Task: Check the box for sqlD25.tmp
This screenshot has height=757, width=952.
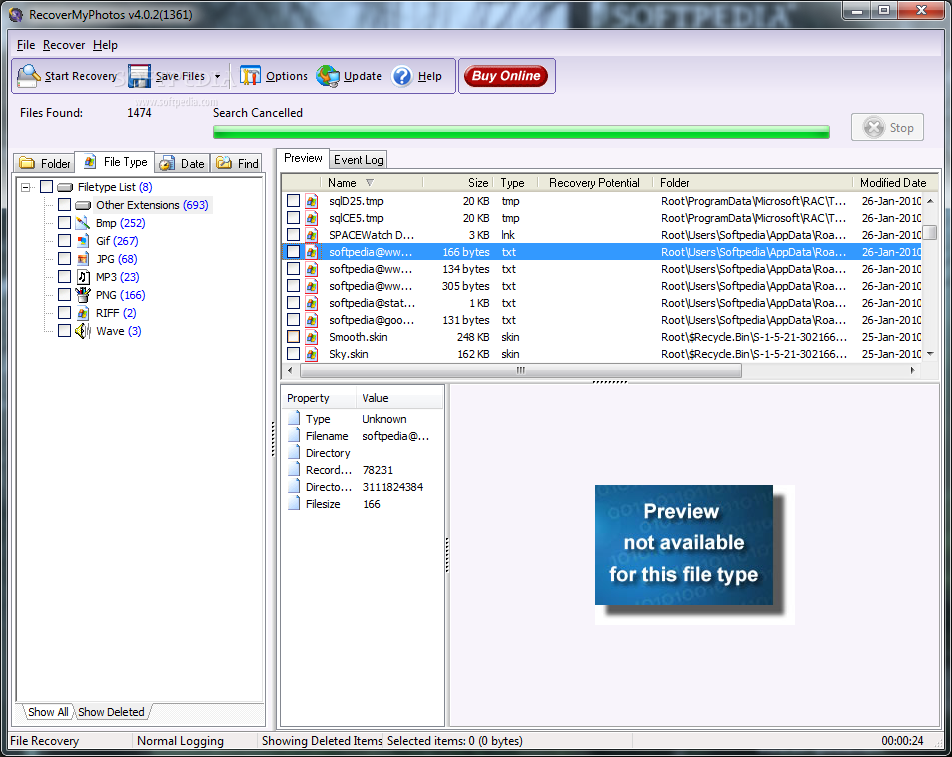Action: pyautogui.click(x=293, y=200)
